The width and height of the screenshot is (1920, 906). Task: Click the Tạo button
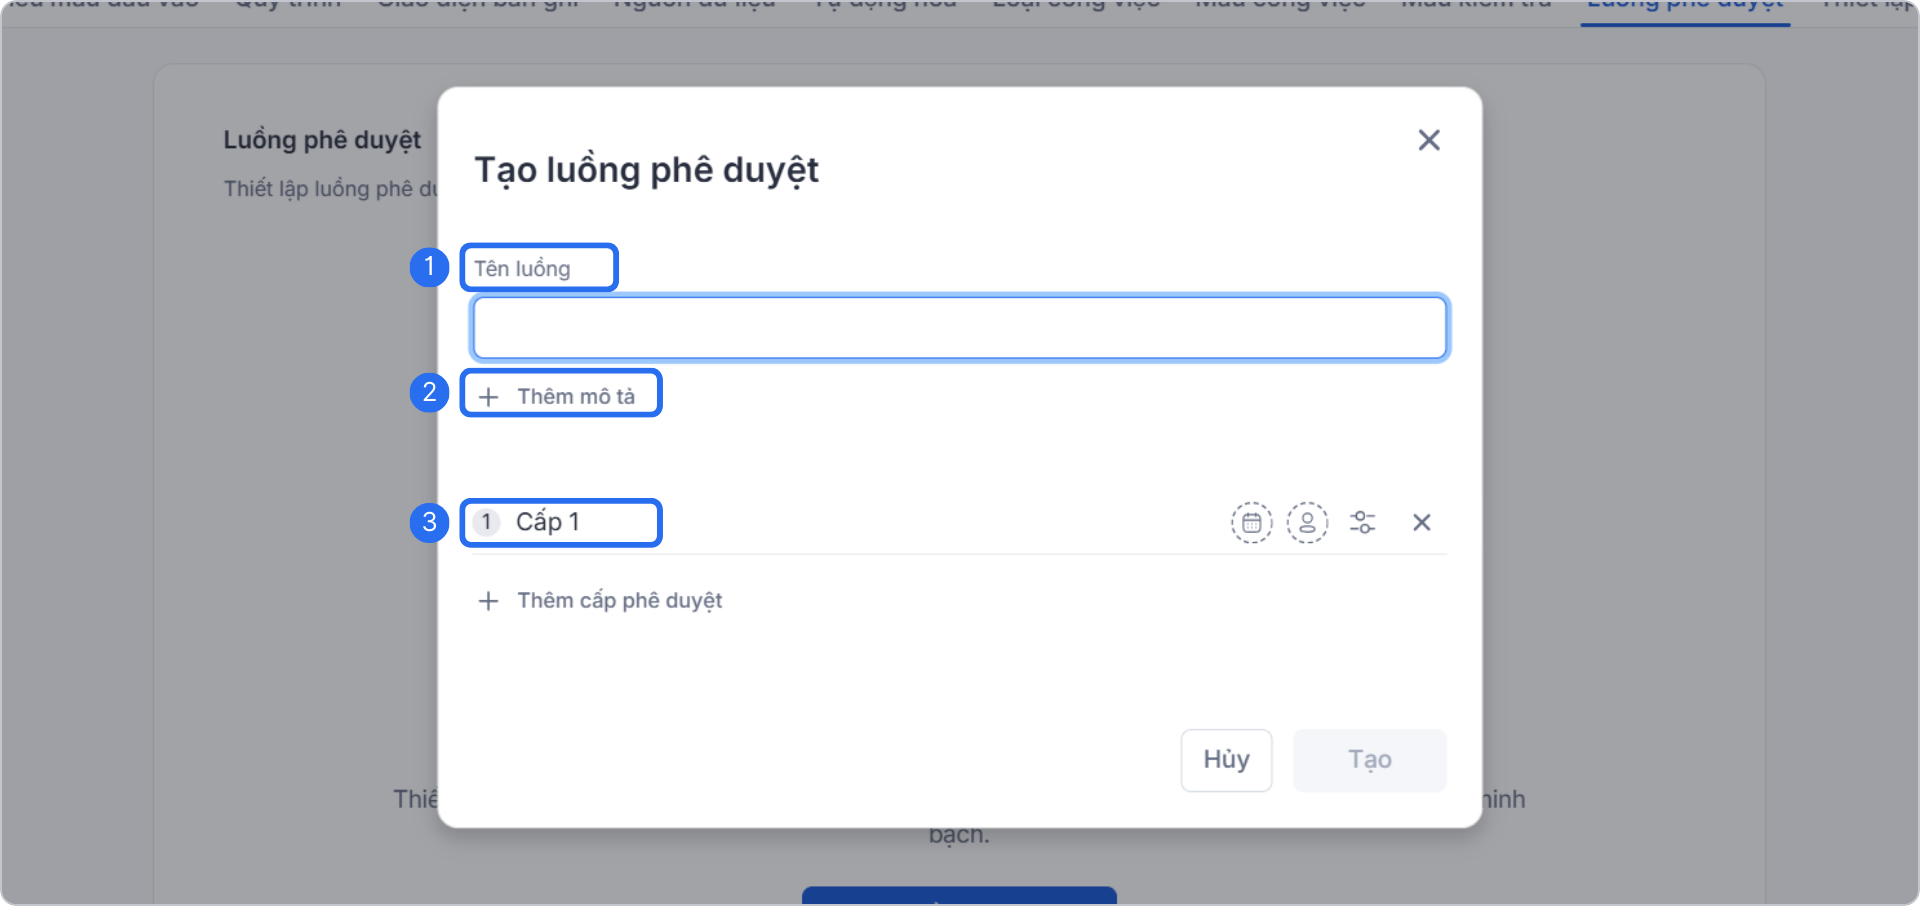pyautogui.click(x=1369, y=760)
